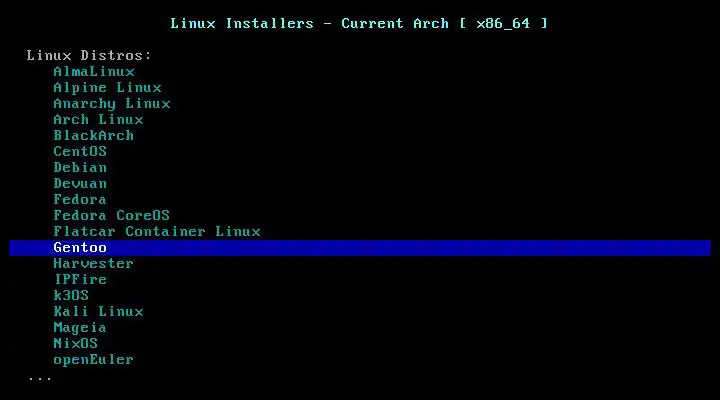
Task: Choose Kali Linux from the list
Action: [x=98, y=311]
